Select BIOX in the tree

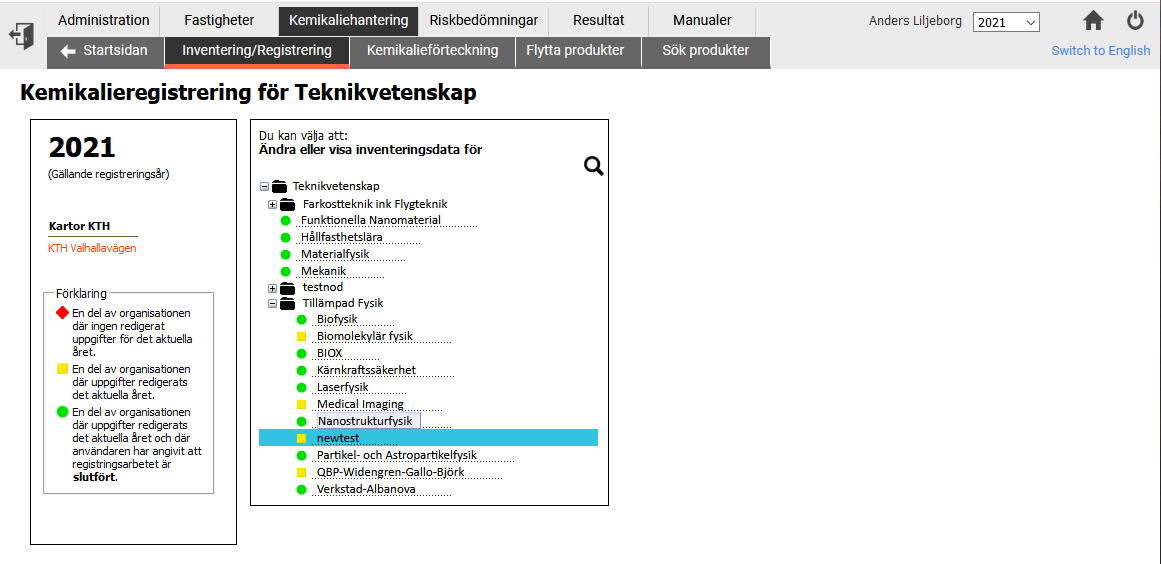tap(329, 354)
